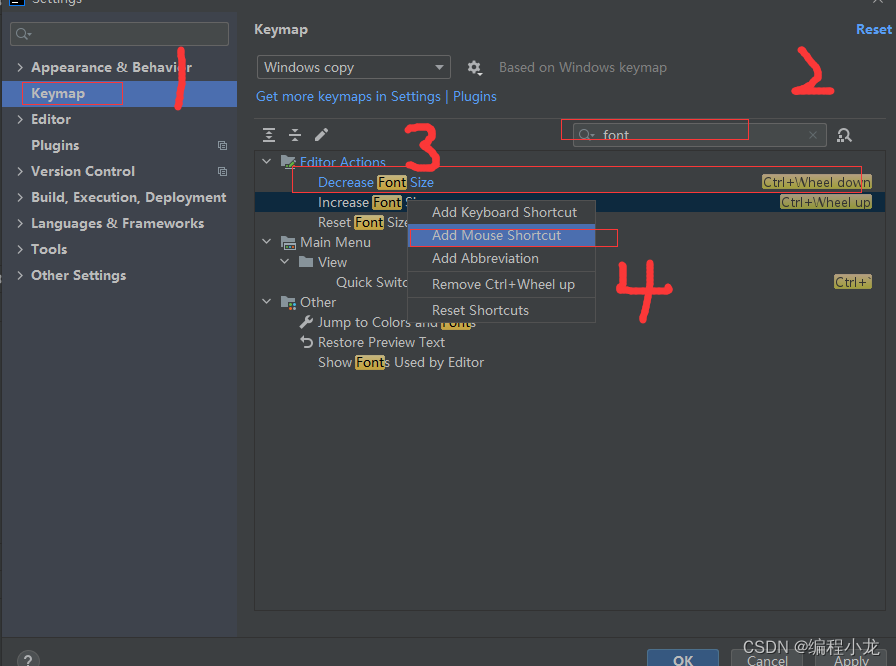Choose Add Keyboard Shortcut menu item
The width and height of the screenshot is (896, 666).
502,212
